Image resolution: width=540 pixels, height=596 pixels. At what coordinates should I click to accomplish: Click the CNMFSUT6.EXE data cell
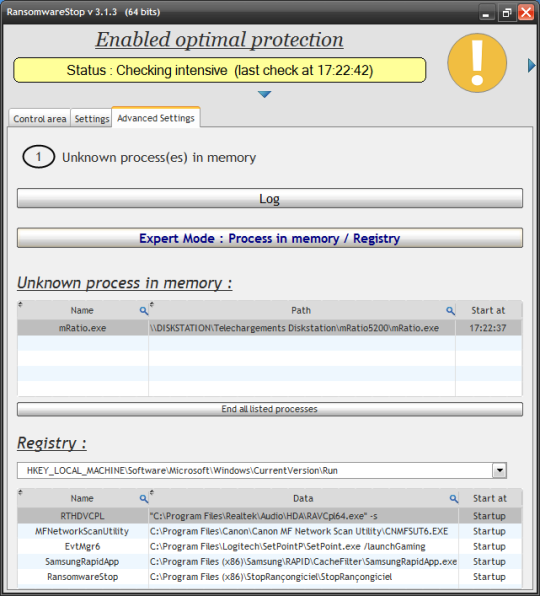point(303,531)
